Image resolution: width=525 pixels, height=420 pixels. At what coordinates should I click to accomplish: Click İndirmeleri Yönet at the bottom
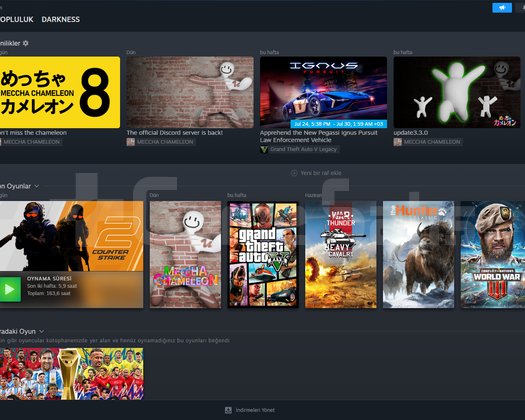[x=255, y=410]
